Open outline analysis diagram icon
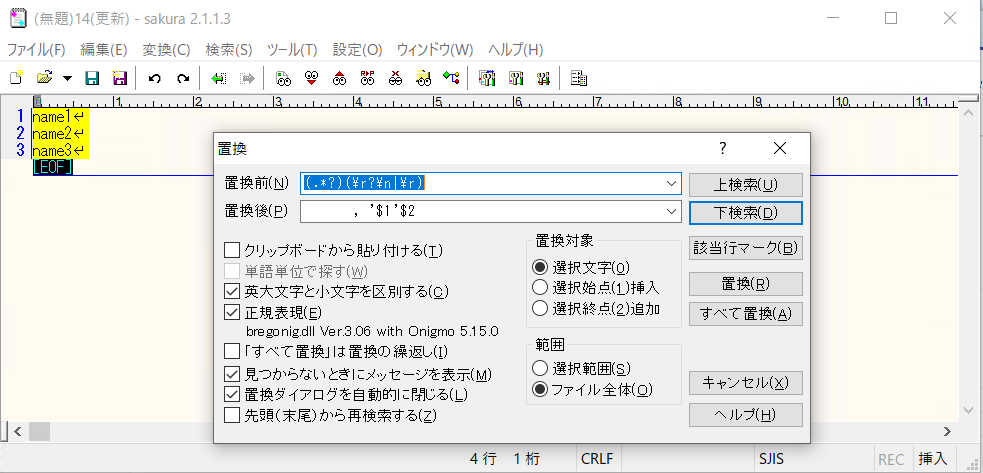 [451, 78]
